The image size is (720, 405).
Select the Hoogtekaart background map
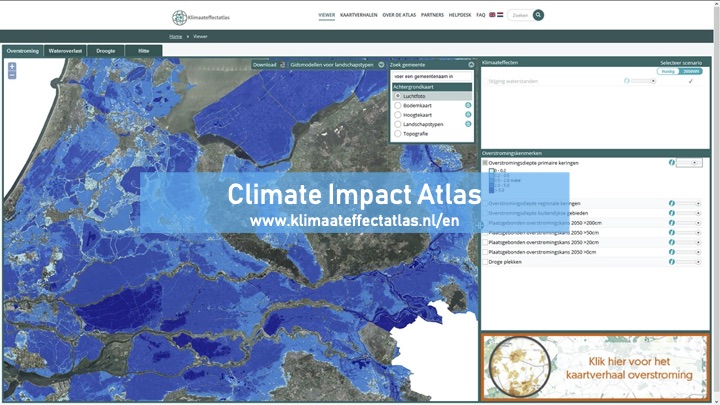point(398,115)
